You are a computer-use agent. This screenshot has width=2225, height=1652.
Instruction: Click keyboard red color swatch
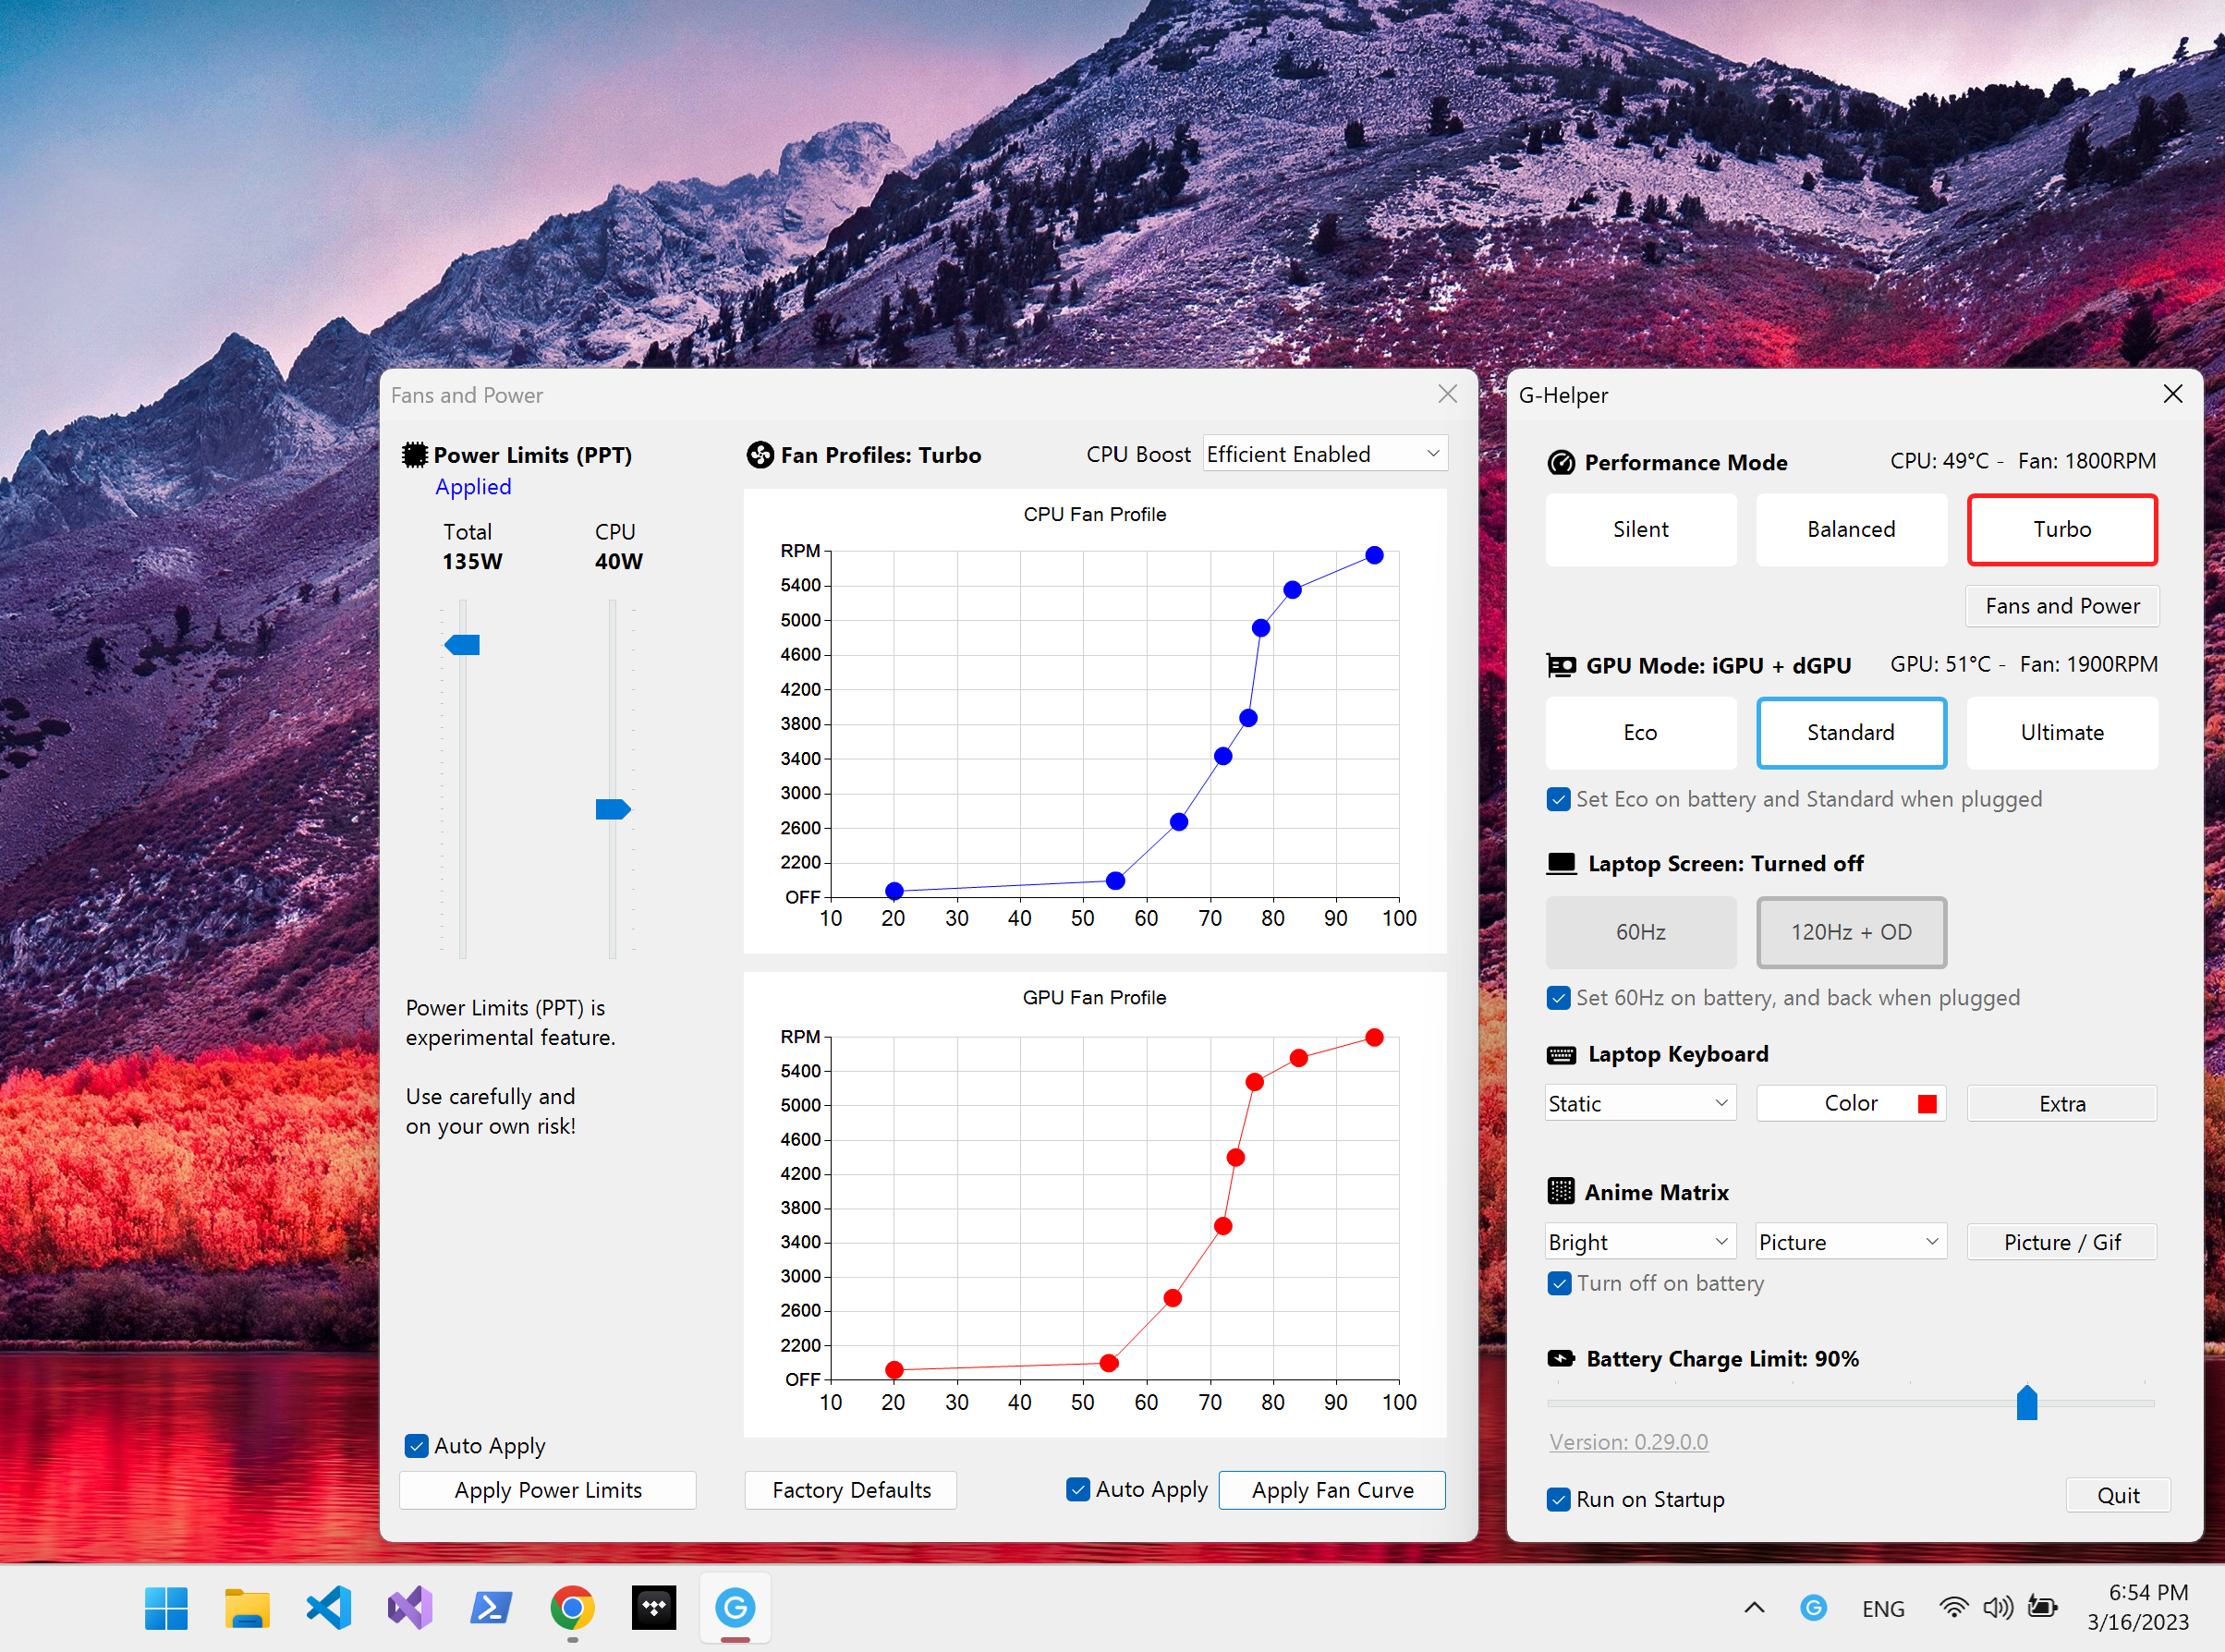click(1927, 1103)
